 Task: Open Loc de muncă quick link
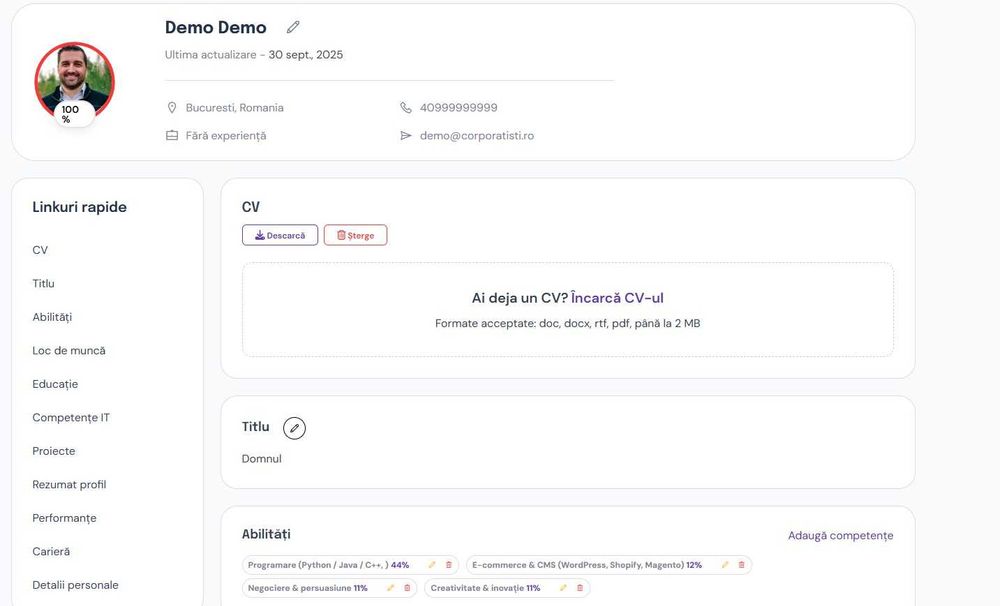[69, 351]
